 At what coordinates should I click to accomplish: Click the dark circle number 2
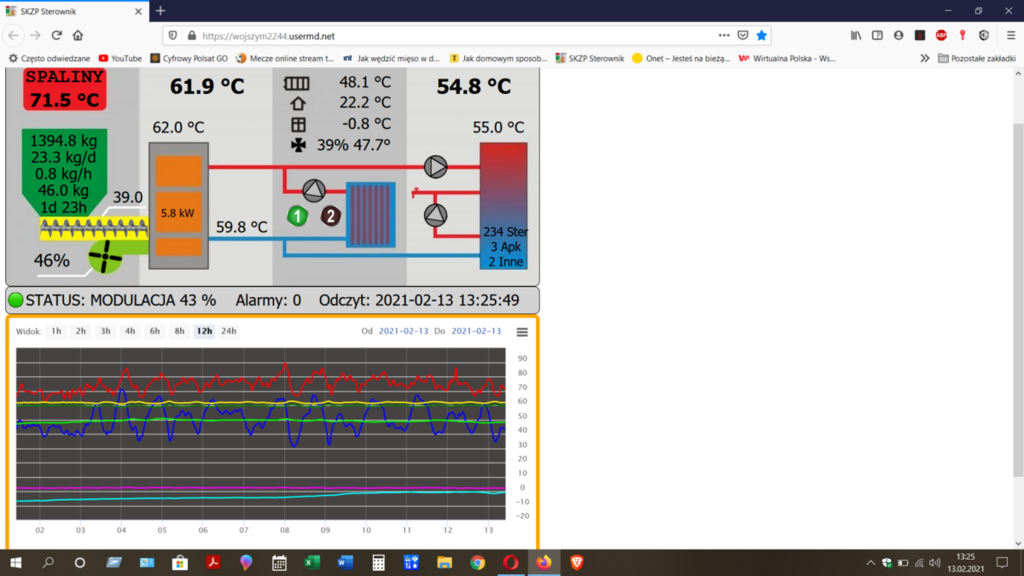tap(330, 215)
